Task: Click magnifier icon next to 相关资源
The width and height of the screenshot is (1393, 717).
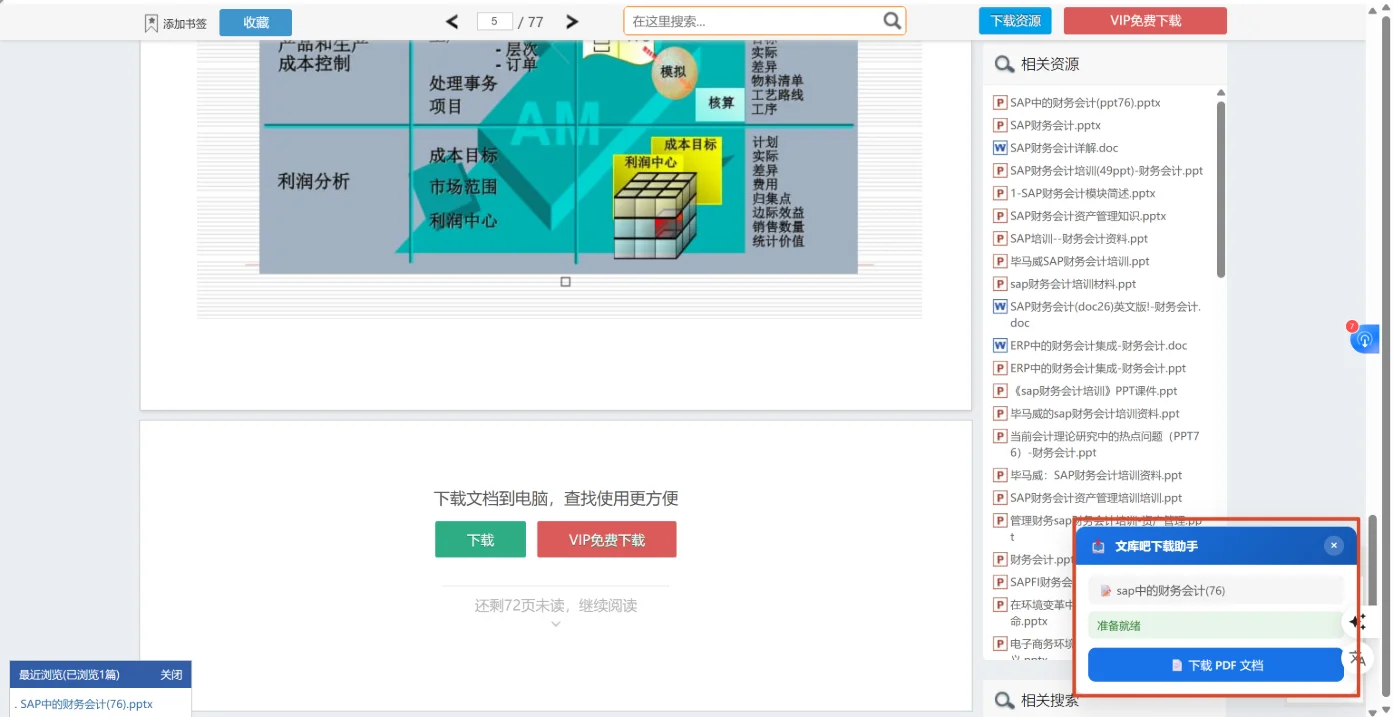Action: pyautogui.click(x=1004, y=65)
